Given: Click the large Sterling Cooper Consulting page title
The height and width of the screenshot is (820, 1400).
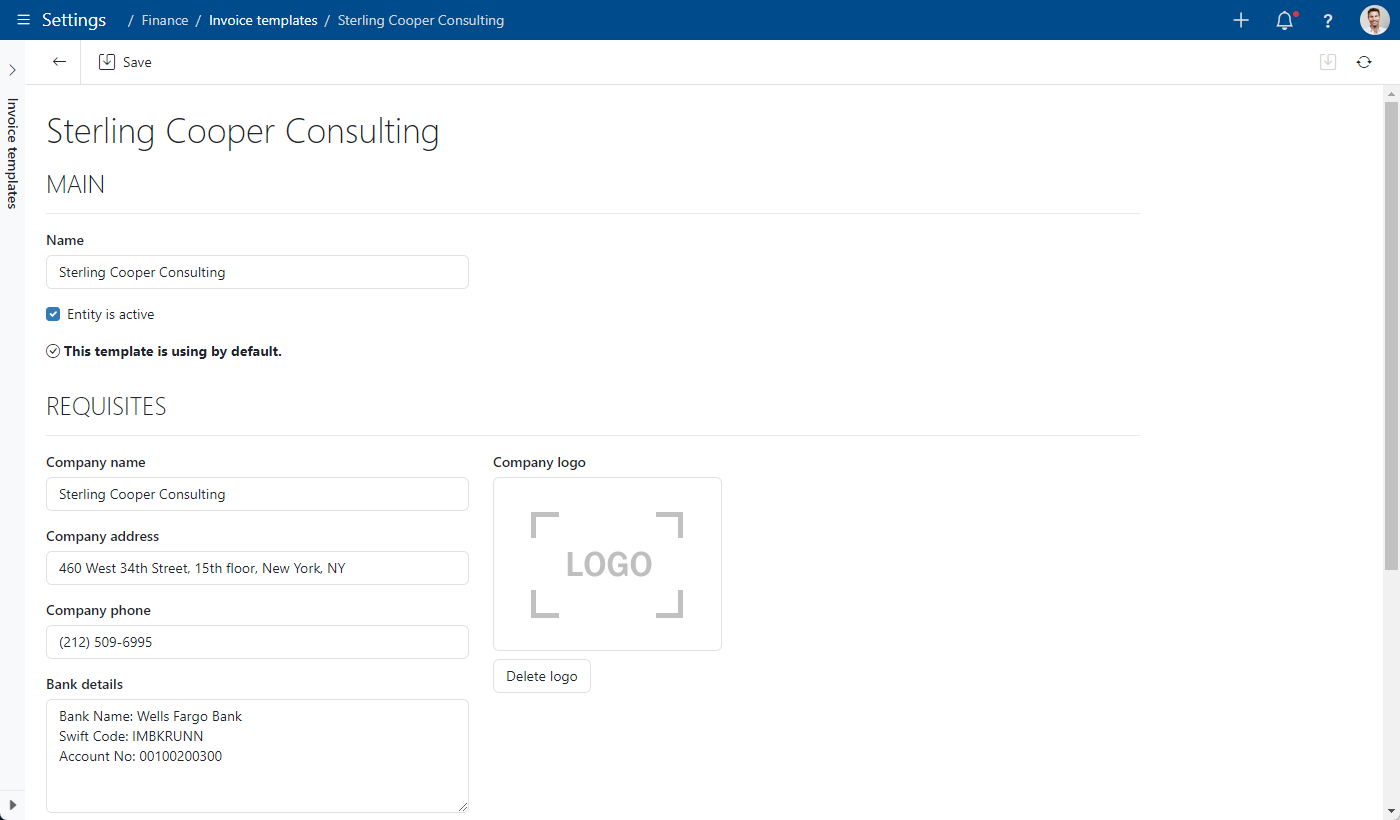Looking at the screenshot, I should (243, 132).
